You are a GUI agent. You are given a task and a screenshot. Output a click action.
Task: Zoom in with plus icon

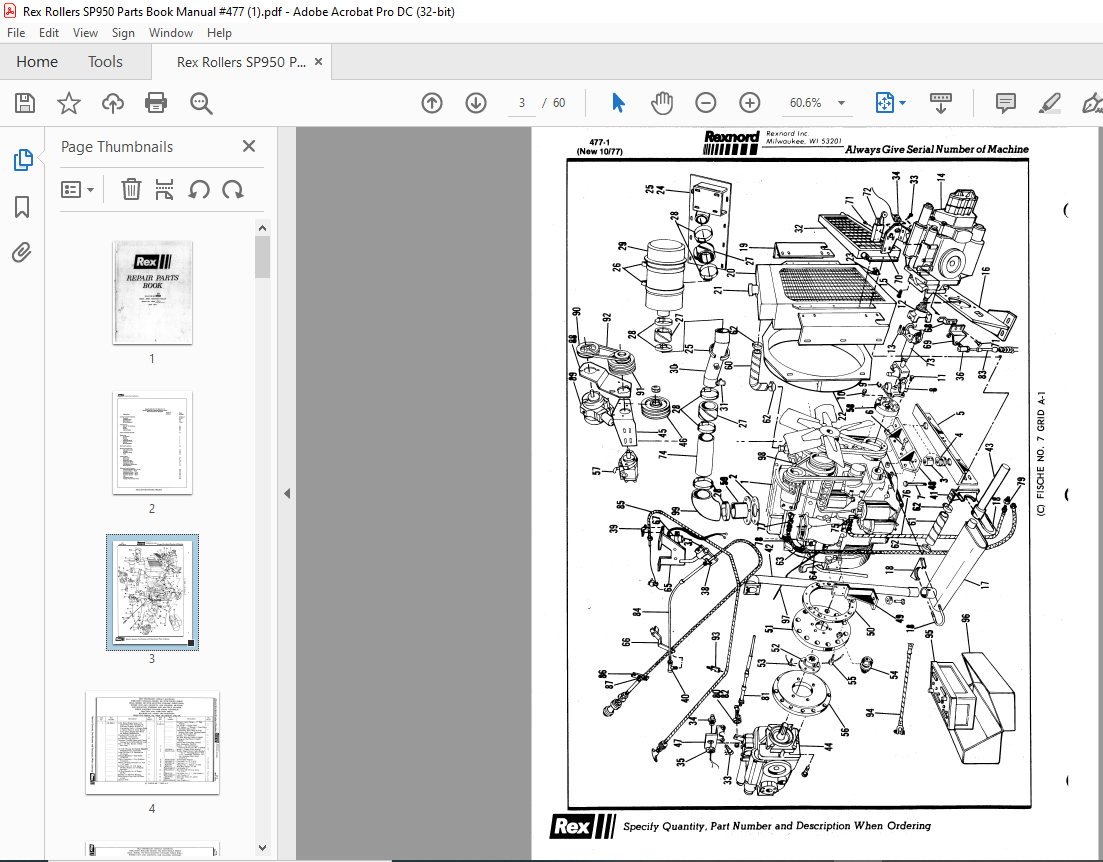point(750,103)
